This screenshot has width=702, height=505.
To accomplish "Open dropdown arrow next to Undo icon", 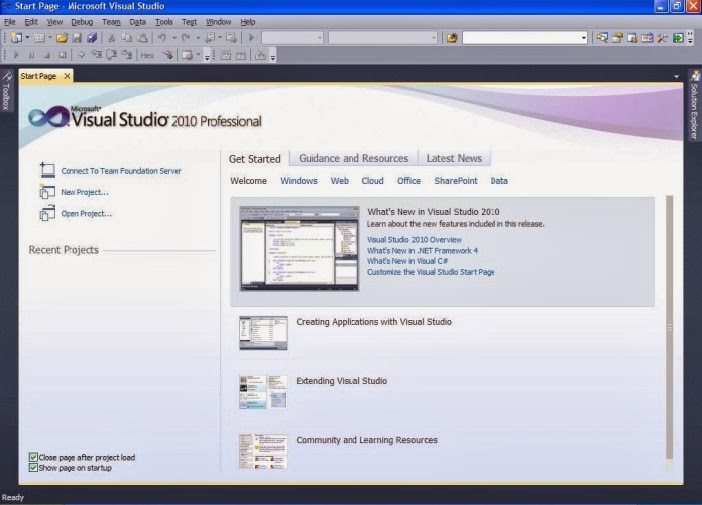I will (174, 38).
